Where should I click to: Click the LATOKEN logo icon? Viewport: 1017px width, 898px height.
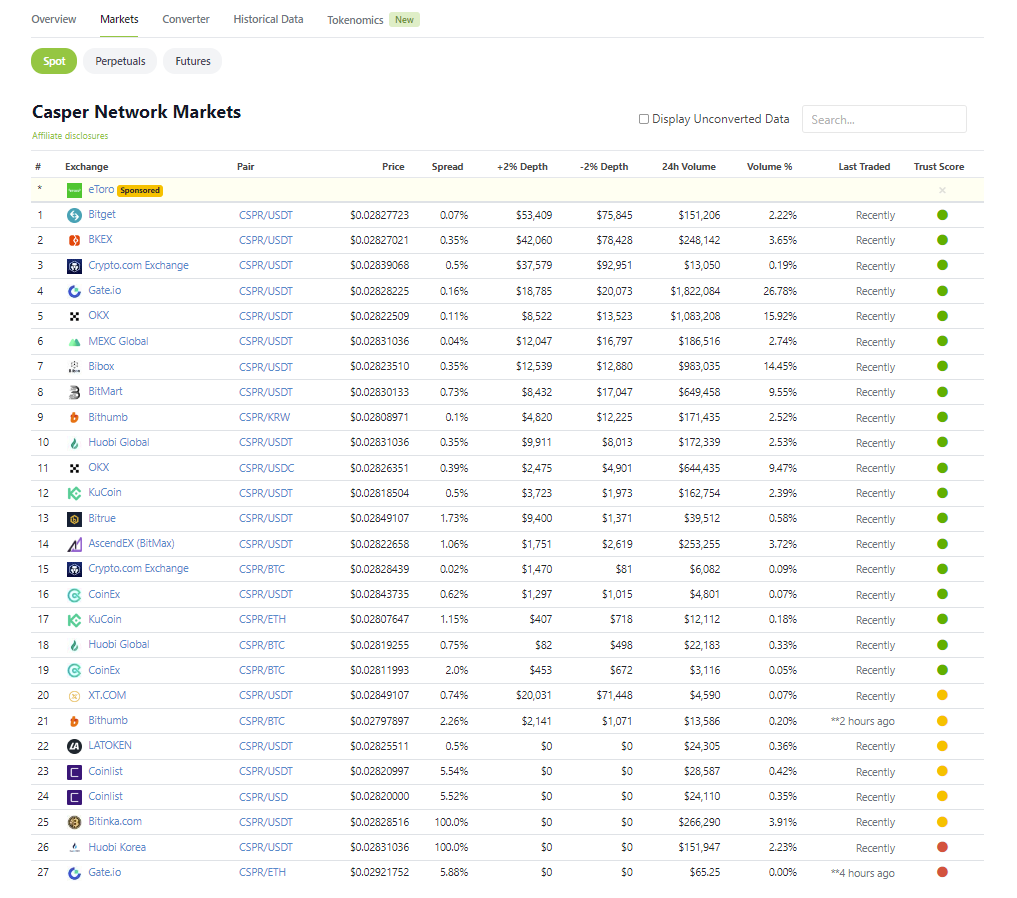[x=74, y=746]
